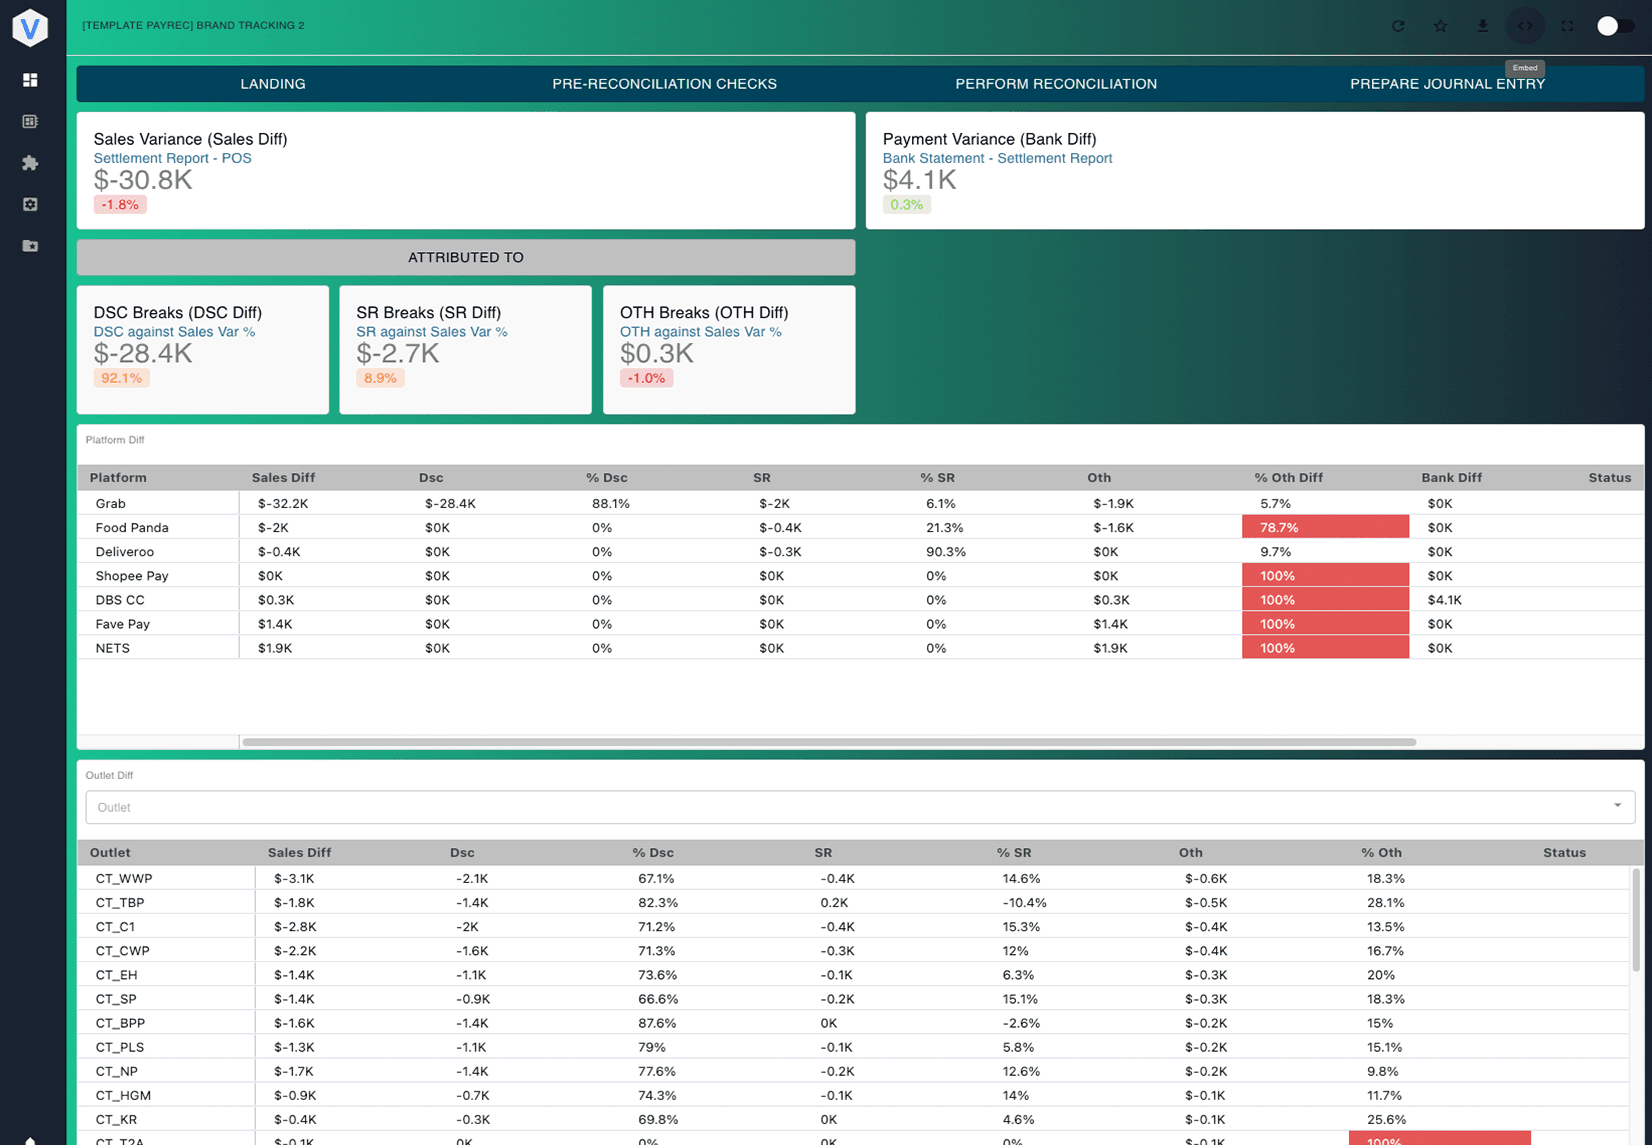Sort platform table by Sales Diff header
The width and height of the screenshot is (1652, 1145).
(x=283, y=478)
